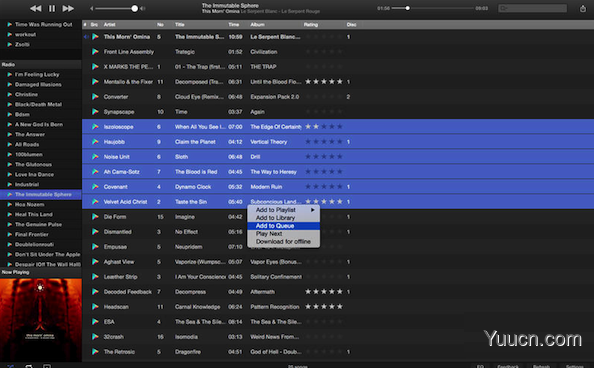Screen dimensions: 594x368
Task: Click the playlist icon next to Zsolti
Action: click(x=9, y=44)
